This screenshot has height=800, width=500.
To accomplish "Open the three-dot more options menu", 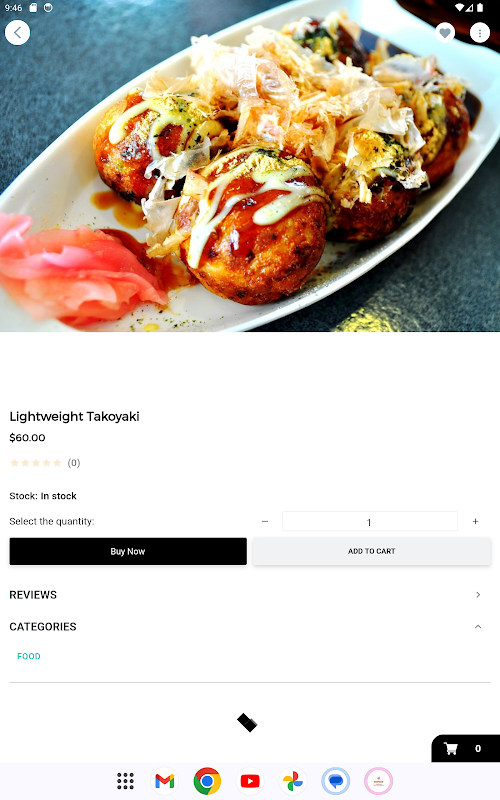I will (480, 33).
